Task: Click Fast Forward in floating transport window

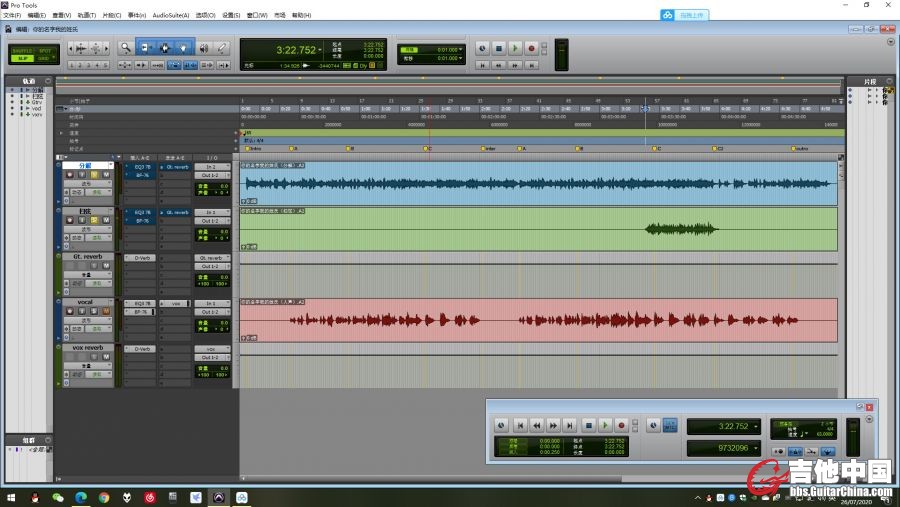Action: (x=553, y=425)
